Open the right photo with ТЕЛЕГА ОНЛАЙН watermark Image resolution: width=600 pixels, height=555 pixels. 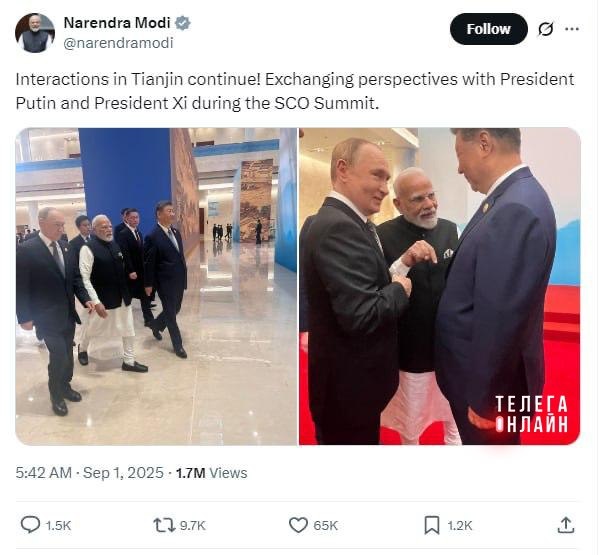(440, 286)
